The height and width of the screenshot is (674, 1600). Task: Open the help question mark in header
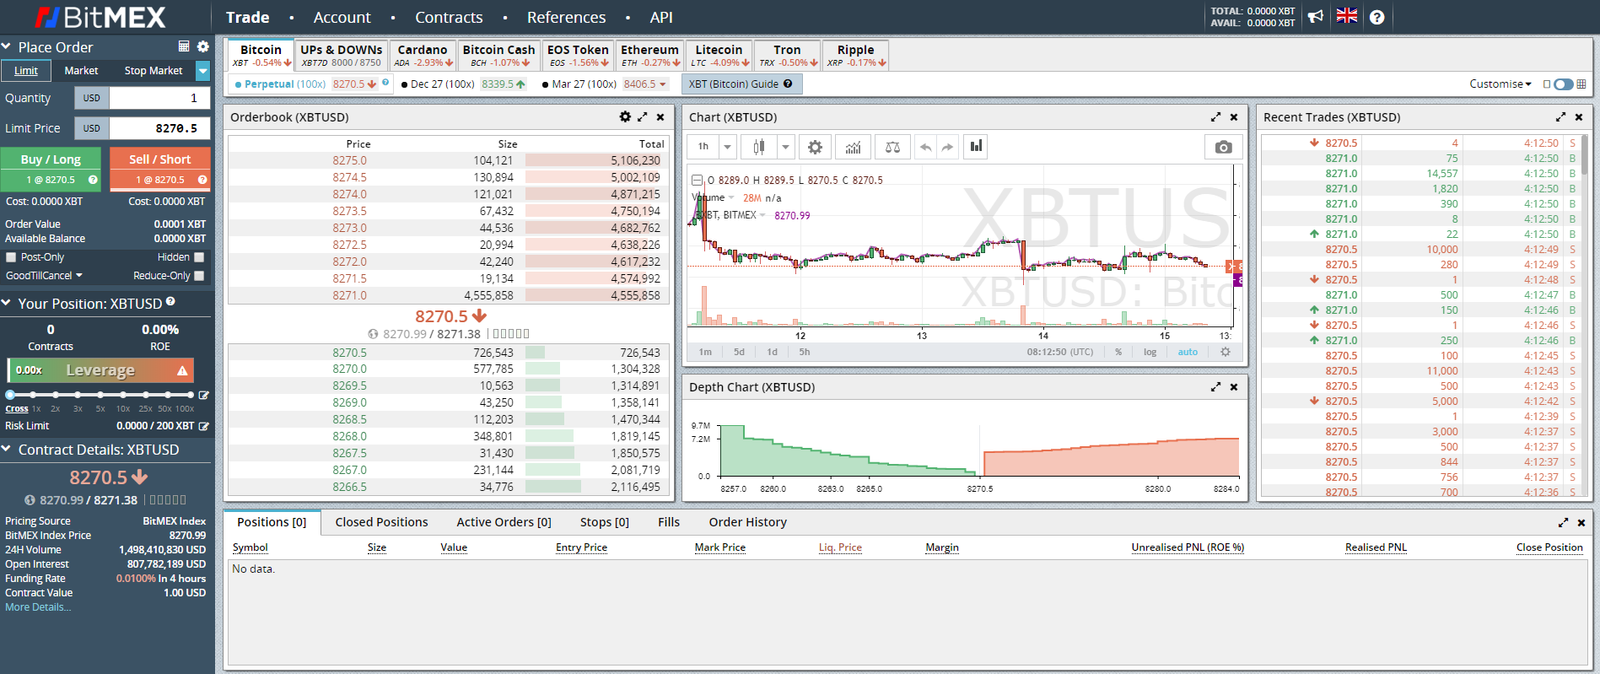[x=1377, y=17]
